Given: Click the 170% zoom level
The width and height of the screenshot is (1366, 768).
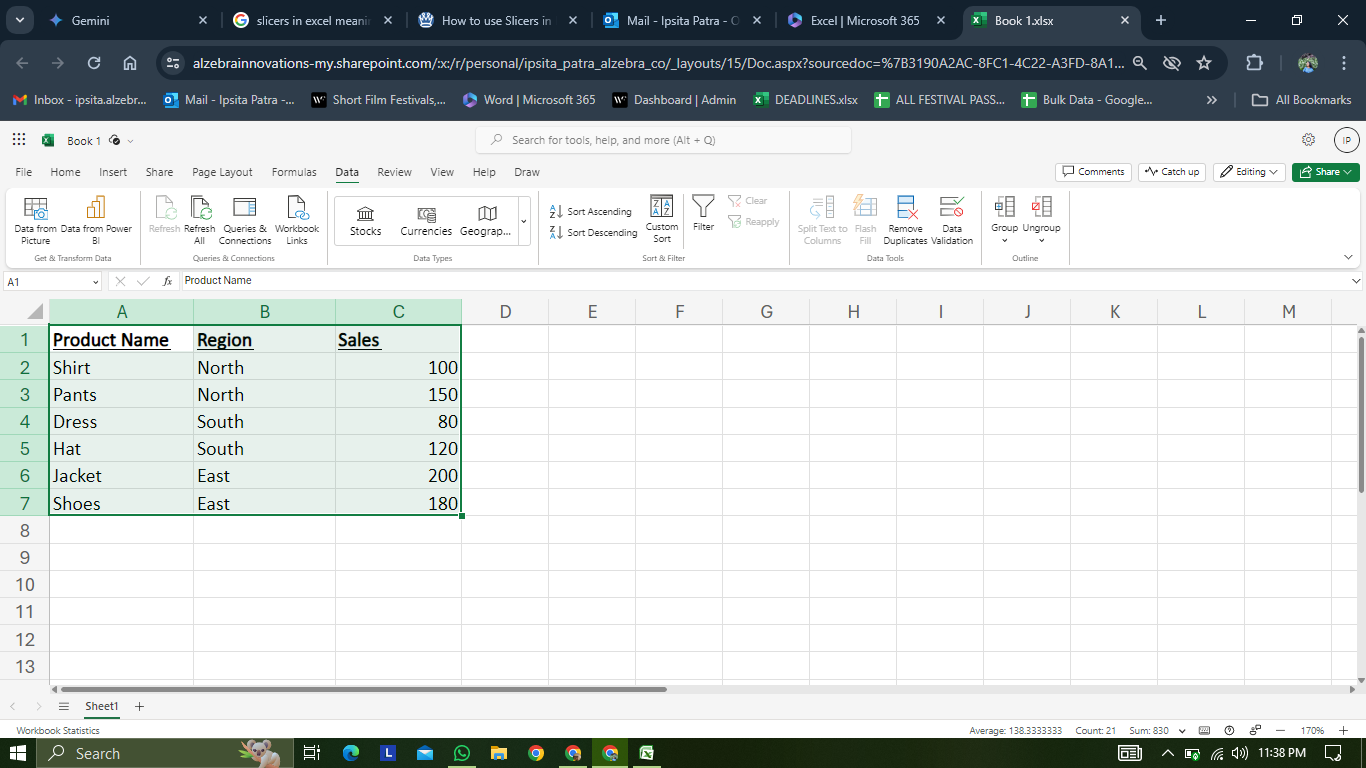Looking at the screenshot, I should point(1312,730).
